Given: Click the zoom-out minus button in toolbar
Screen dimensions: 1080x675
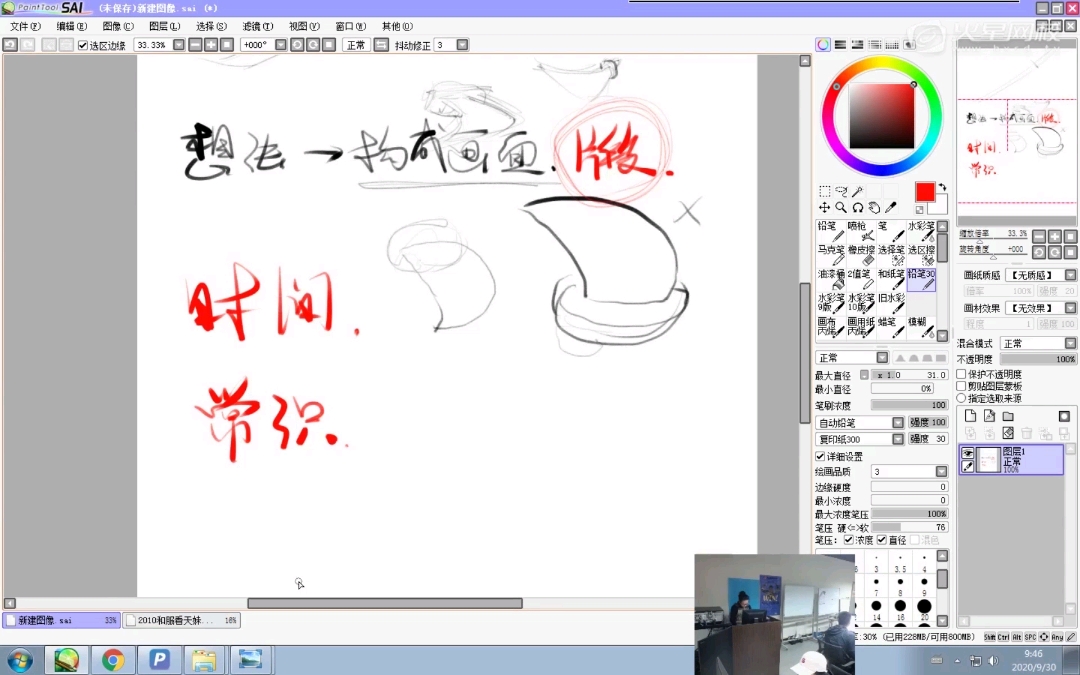Looking at the screenshot, I should click(195, 45).
